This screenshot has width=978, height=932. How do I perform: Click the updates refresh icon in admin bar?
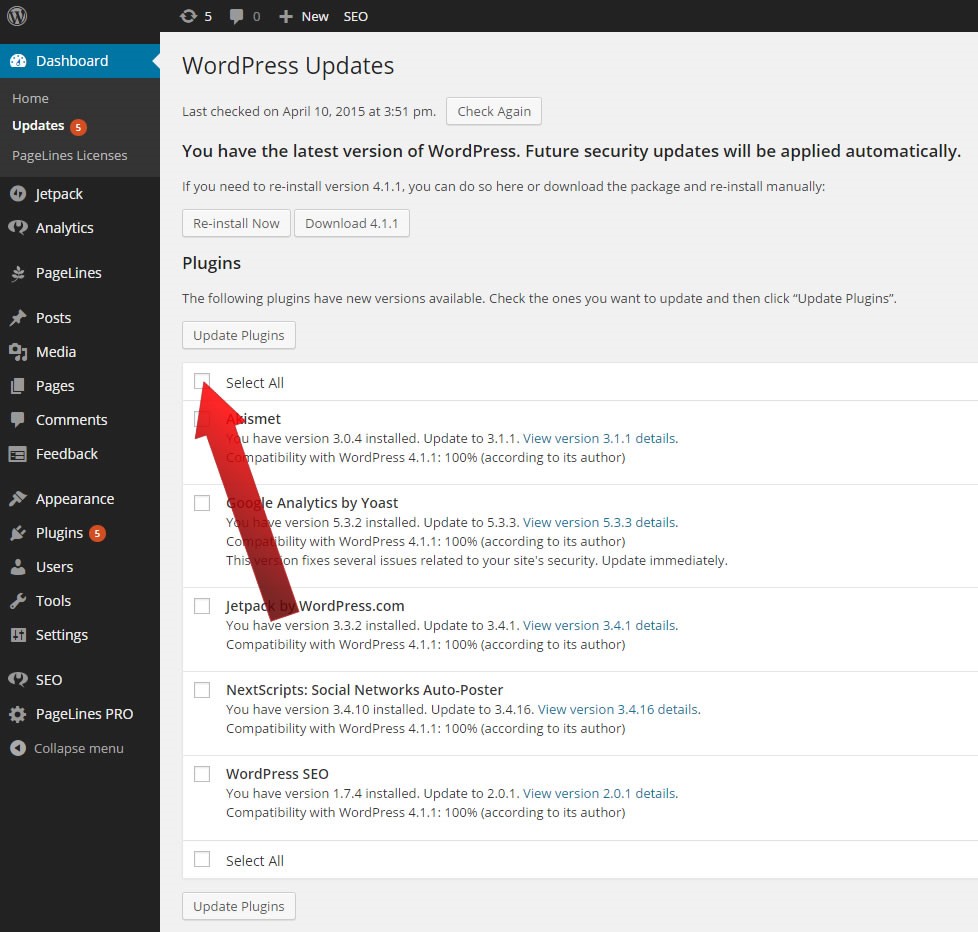pyautogui.click(x=188, y=16)
